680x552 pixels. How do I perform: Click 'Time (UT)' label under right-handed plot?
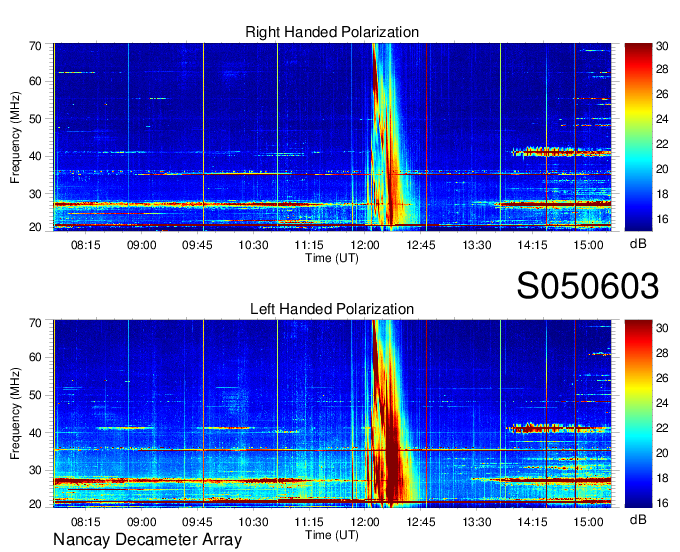pyautogui.click(x=332, y=258)
